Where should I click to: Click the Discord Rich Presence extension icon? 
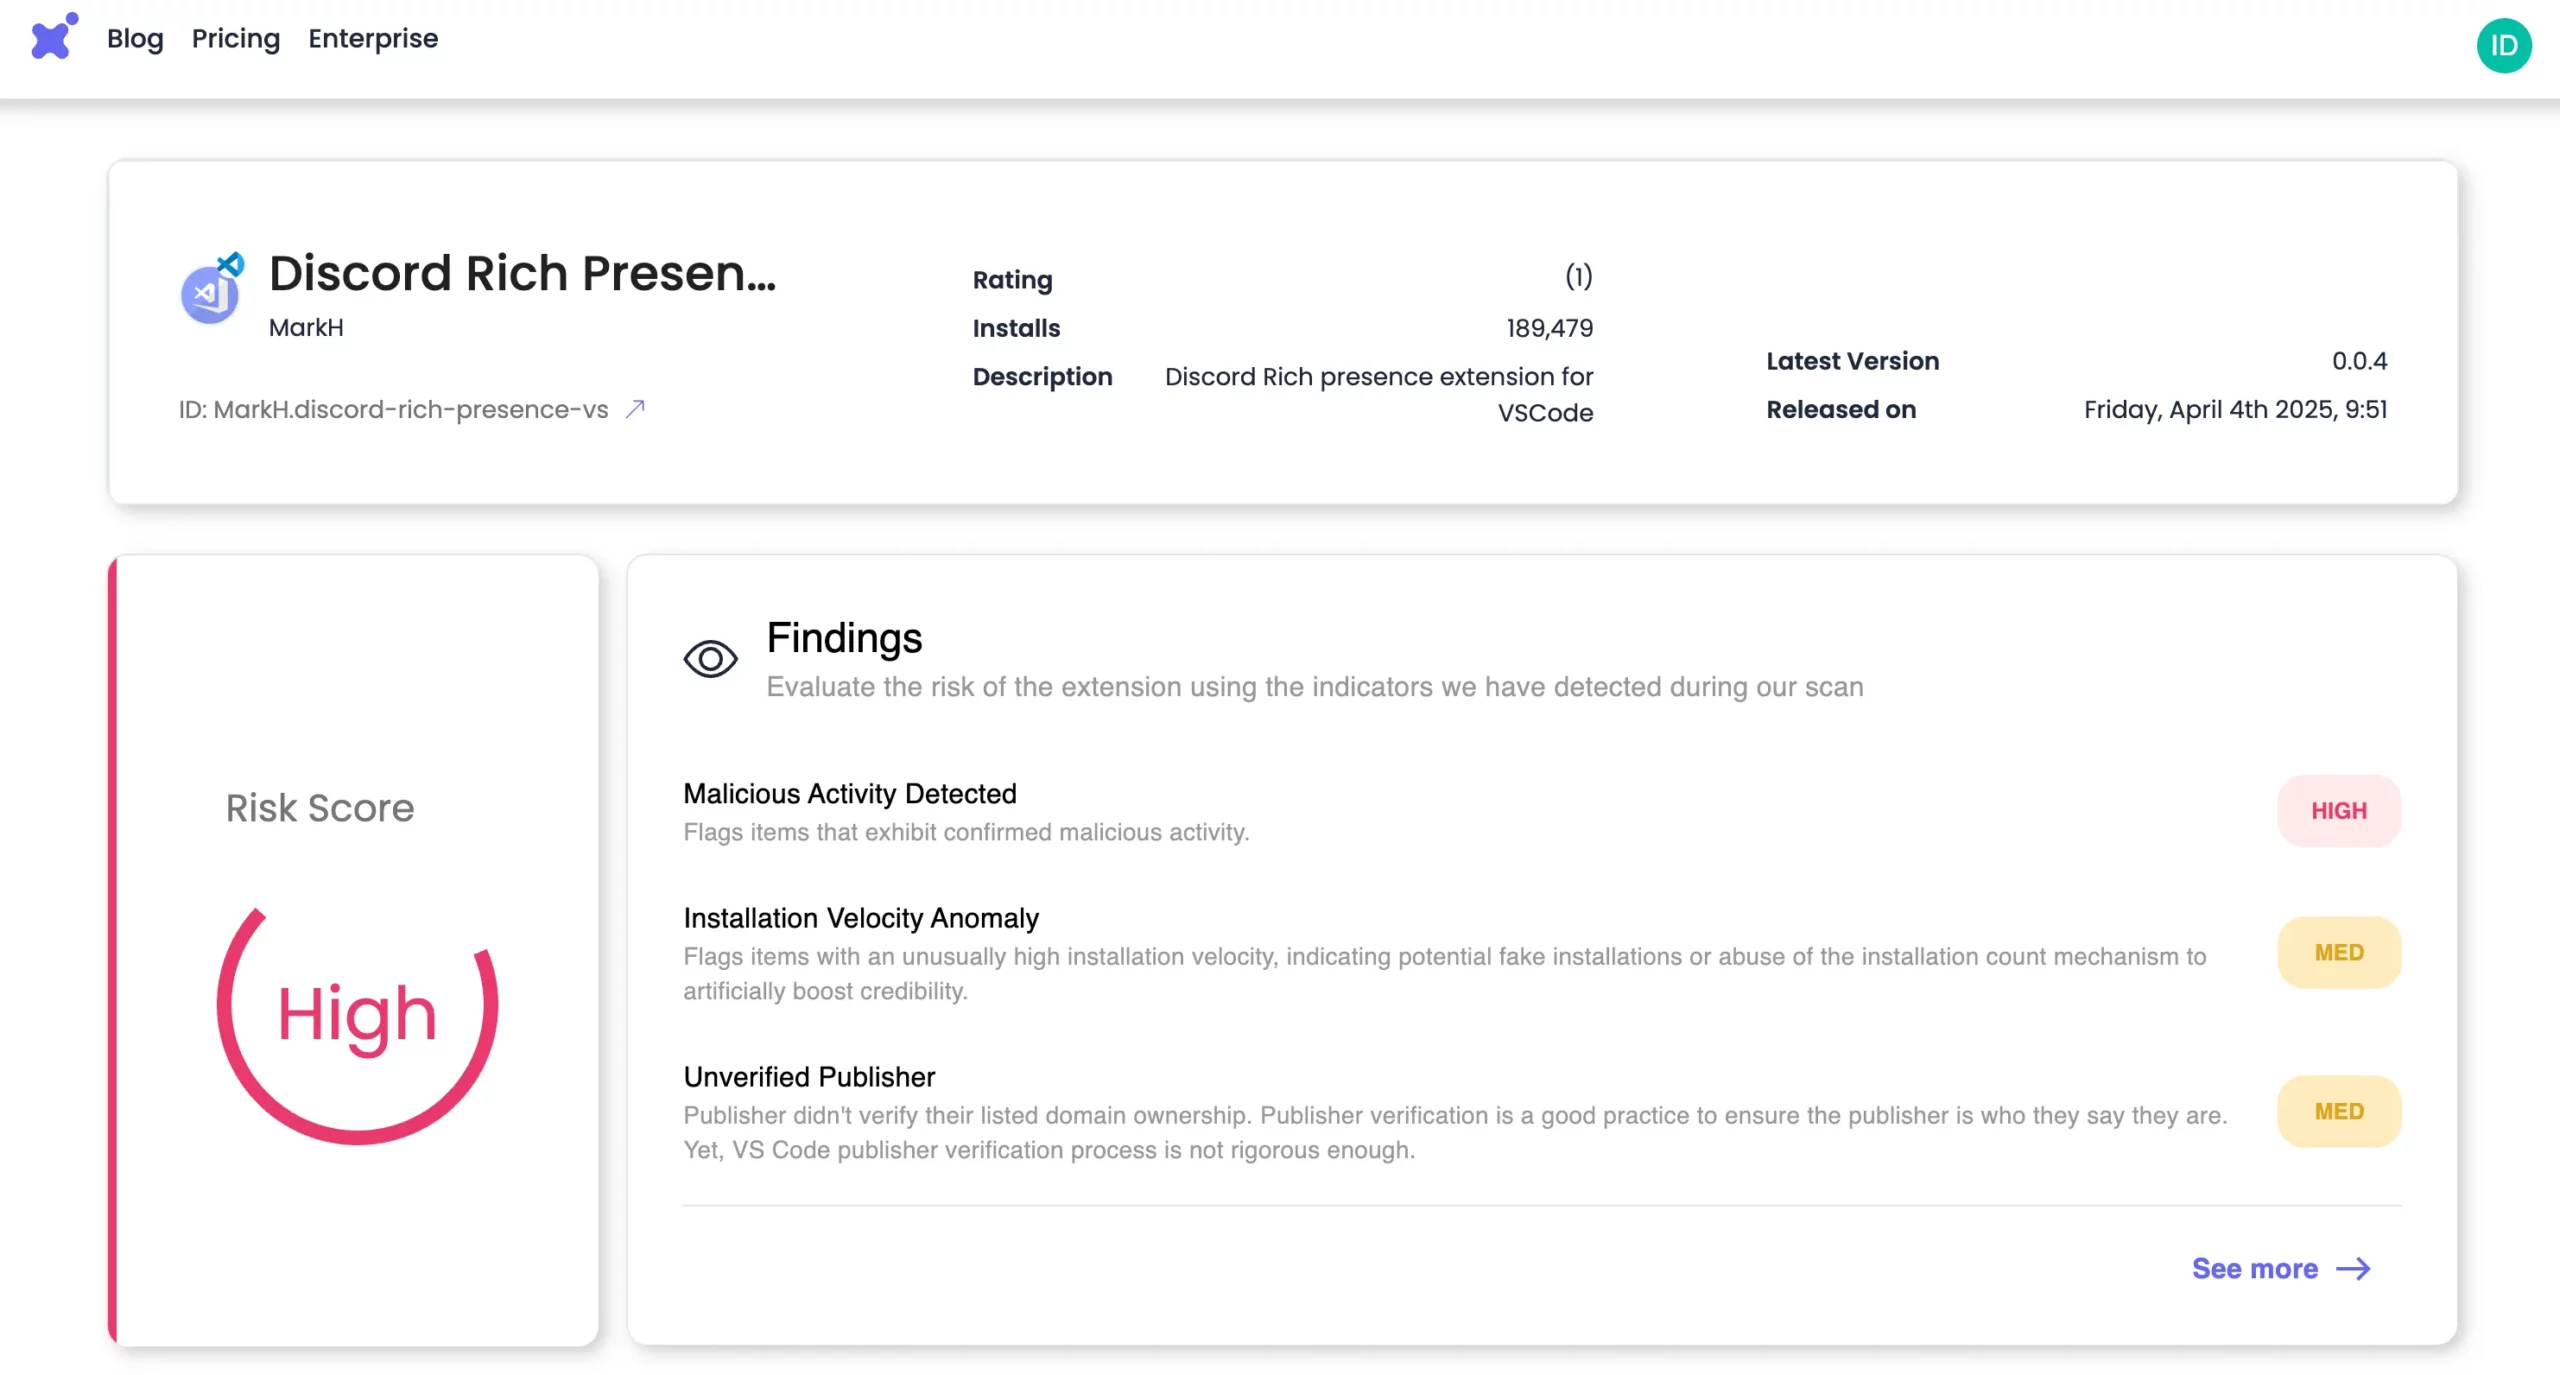(x=211, y=289)
